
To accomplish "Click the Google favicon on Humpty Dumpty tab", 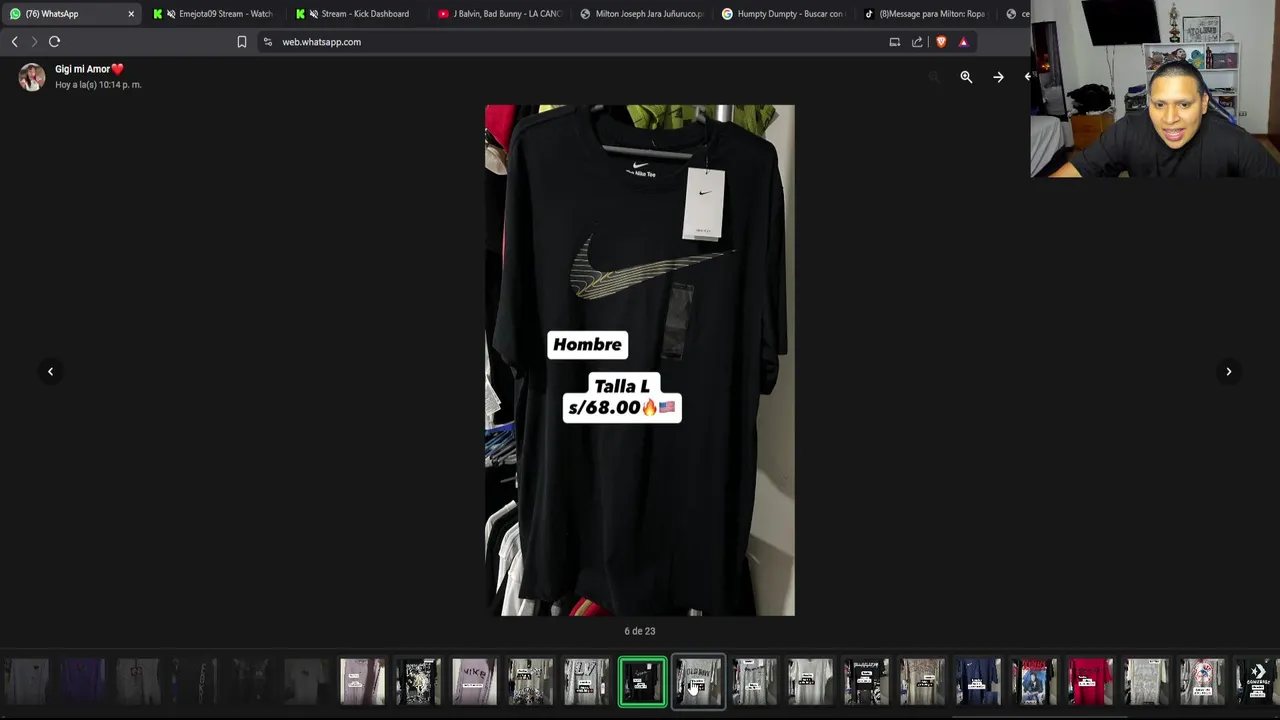I will tap(727, 14).
